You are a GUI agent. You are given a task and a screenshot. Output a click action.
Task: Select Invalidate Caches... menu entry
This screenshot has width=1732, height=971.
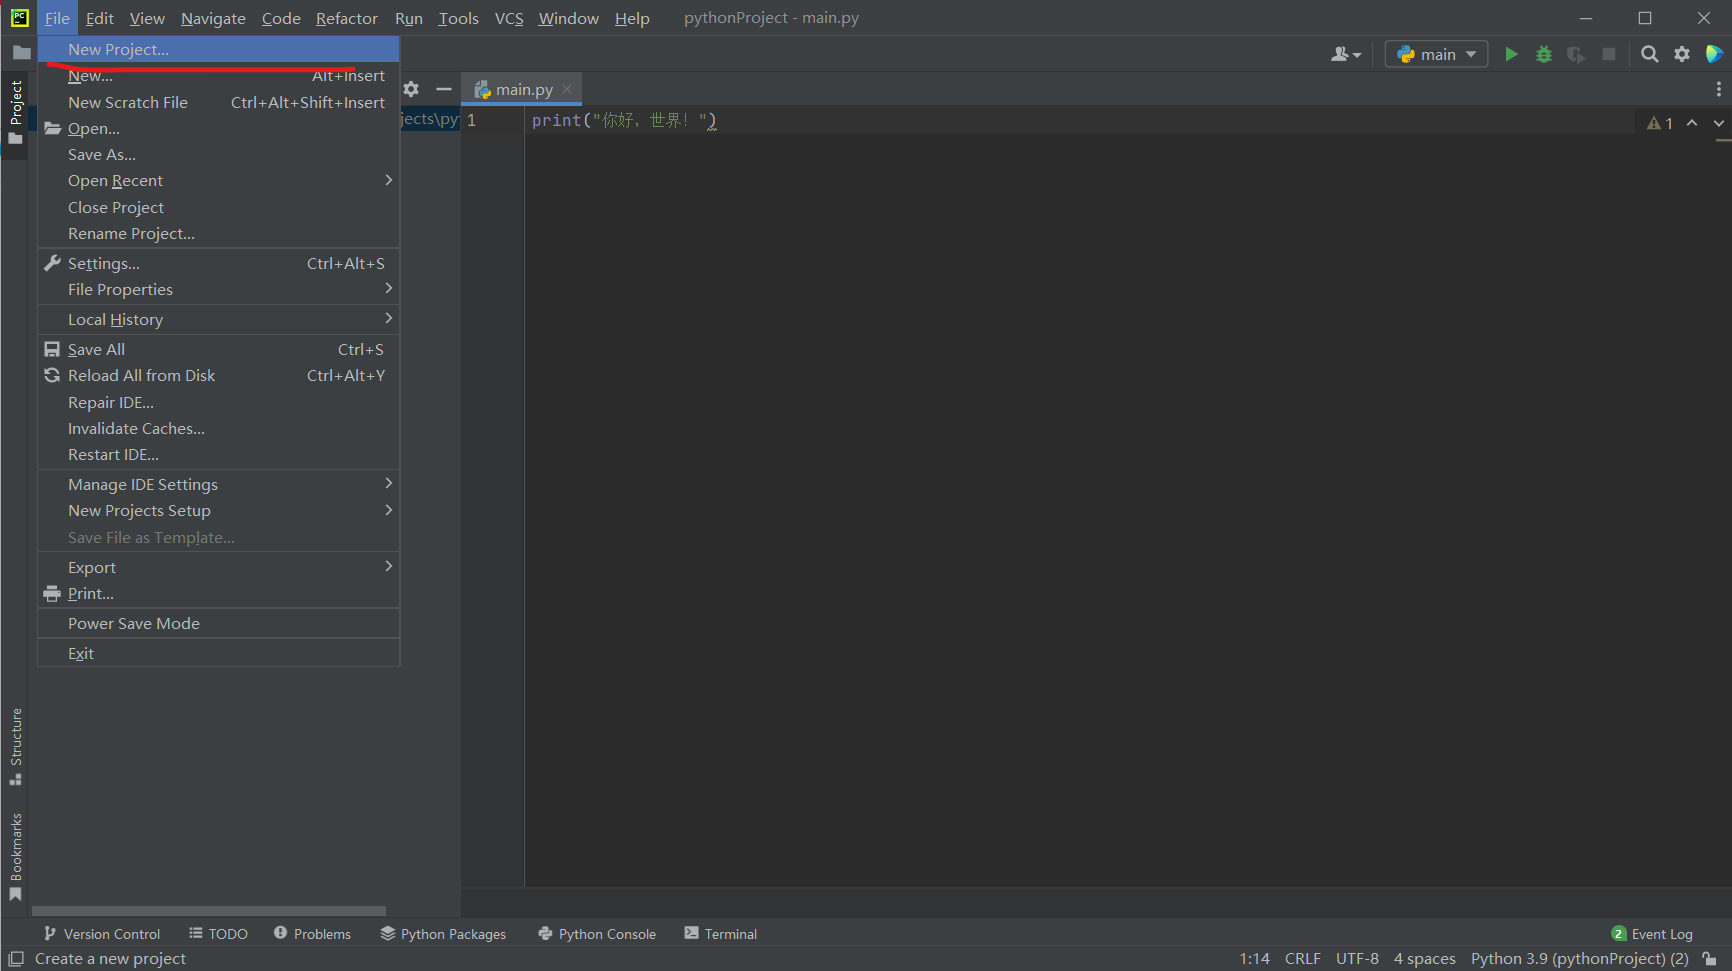pyautogui.click(x=218, y=428)
